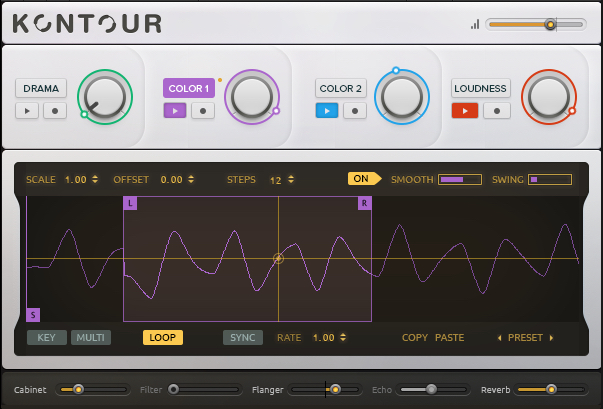Click the RATE value stepper arrows
Viewport: 603px width, 409px height.
click(x=343, y=337)
